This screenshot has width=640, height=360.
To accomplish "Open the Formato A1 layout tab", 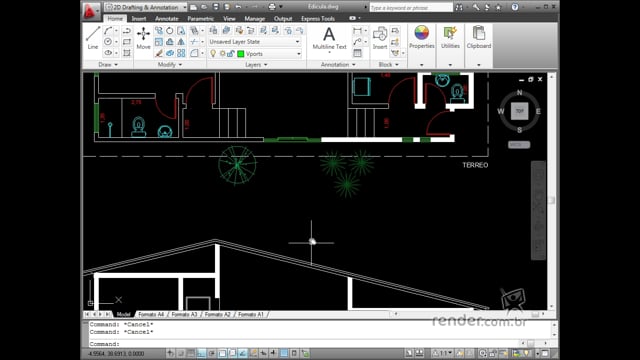I will click(251, 314).
